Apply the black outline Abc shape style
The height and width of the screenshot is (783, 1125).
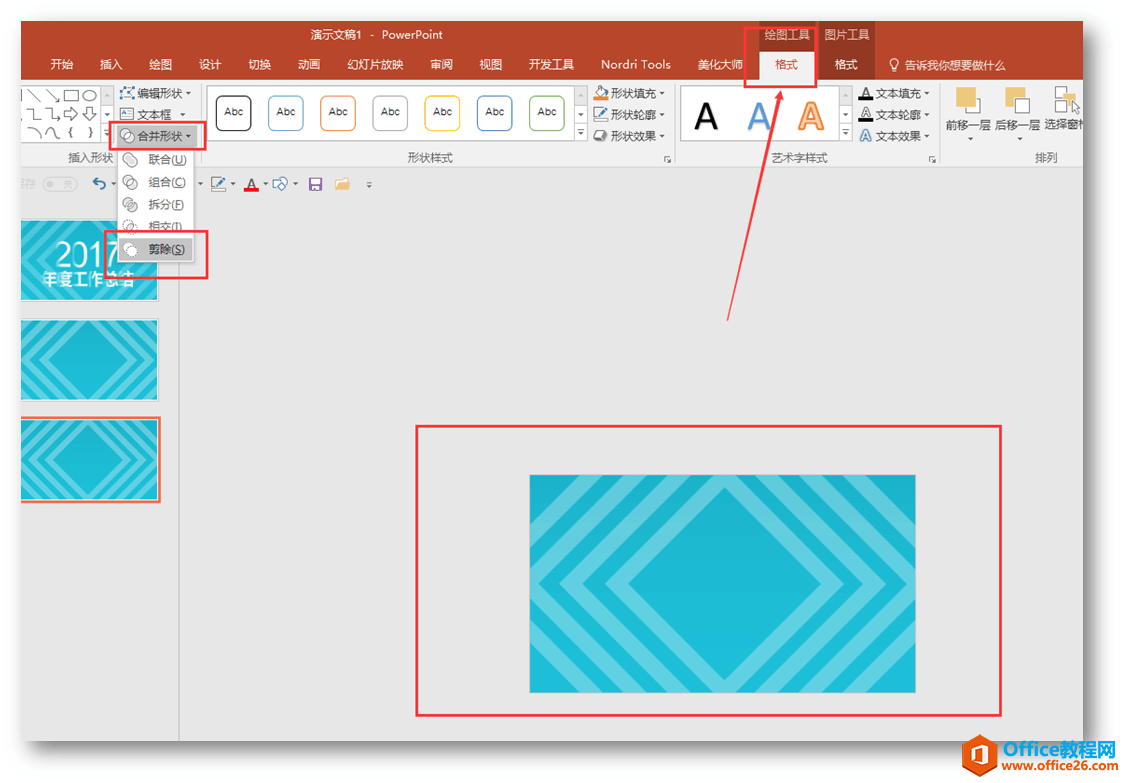[233, 113]
